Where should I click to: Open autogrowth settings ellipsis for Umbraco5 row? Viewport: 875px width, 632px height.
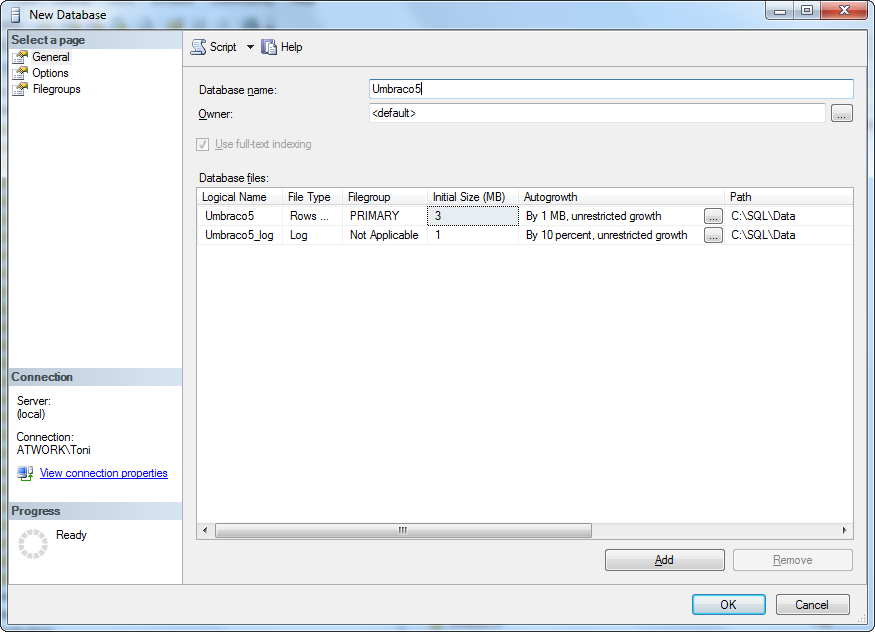713,216
